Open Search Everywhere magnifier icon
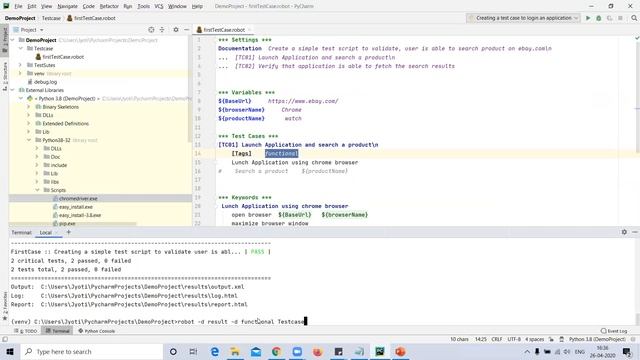 634,18
